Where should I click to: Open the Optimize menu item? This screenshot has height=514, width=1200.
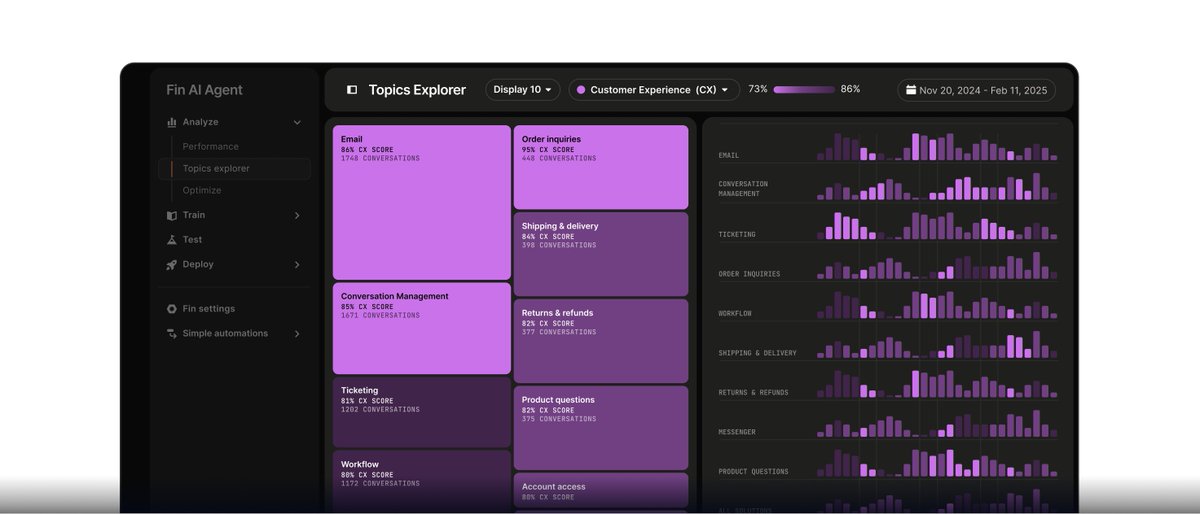pyautogui.click(x=202, y=191)
